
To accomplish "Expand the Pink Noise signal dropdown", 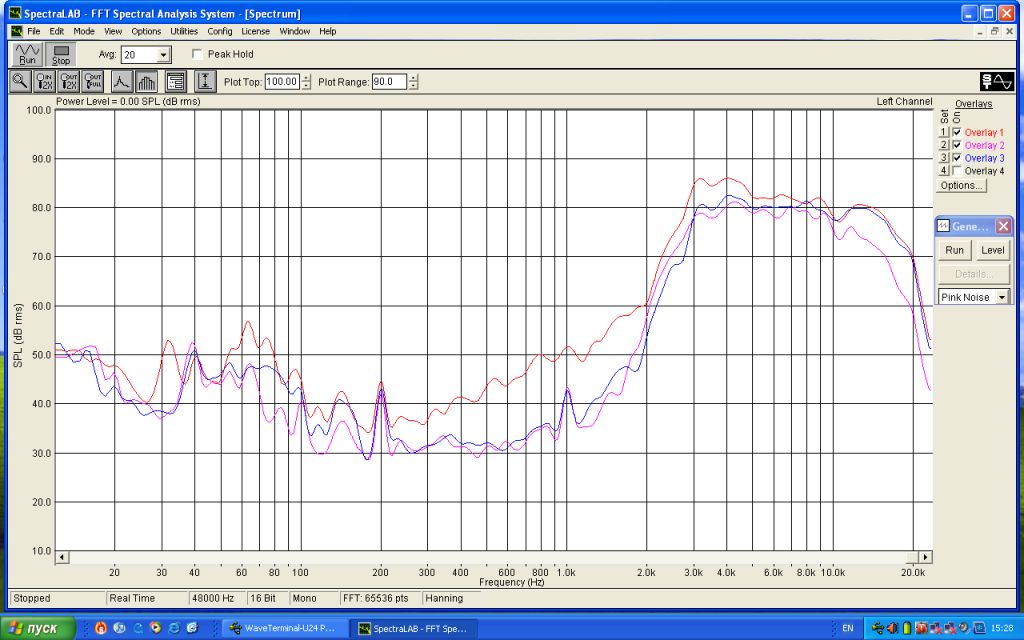I will pyautogui.click(x=1002, y=298).
